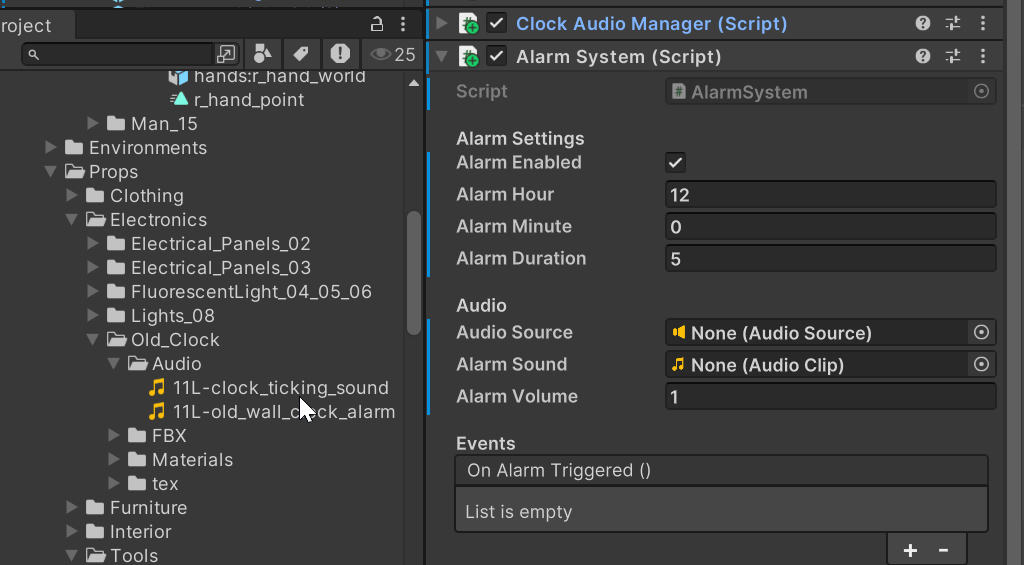Expand the tex folder
Screen dimensions: 1024x565
click(114, 483)
